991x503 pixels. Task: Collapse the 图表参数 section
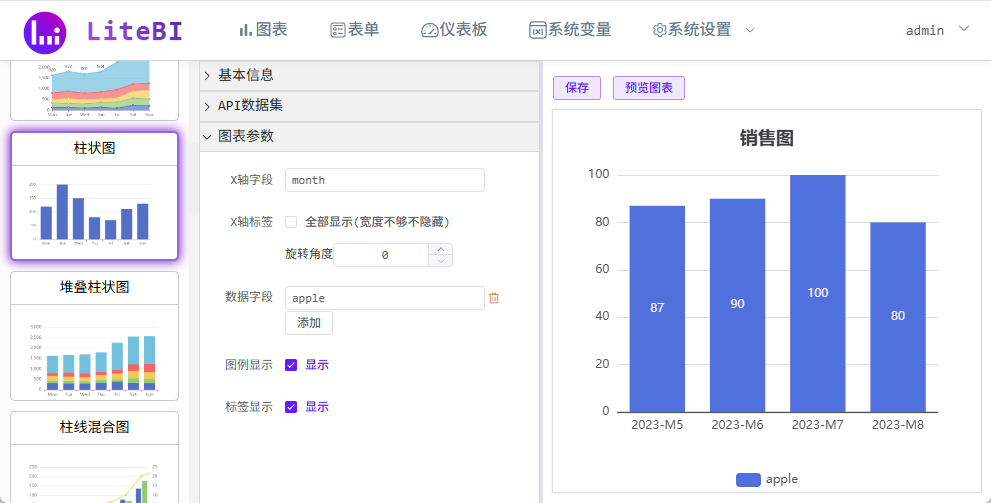[369, 136]
